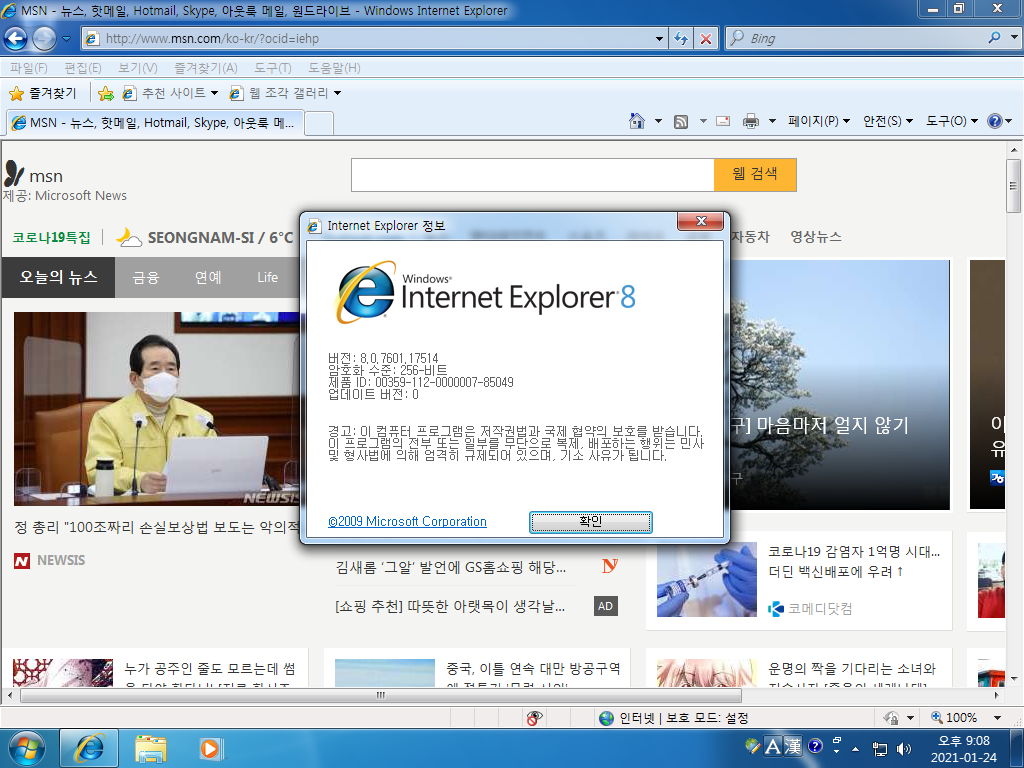Expand the zoom level 100% dropdown
Viewport: 1024px width, 768px height.
point(997,718)
